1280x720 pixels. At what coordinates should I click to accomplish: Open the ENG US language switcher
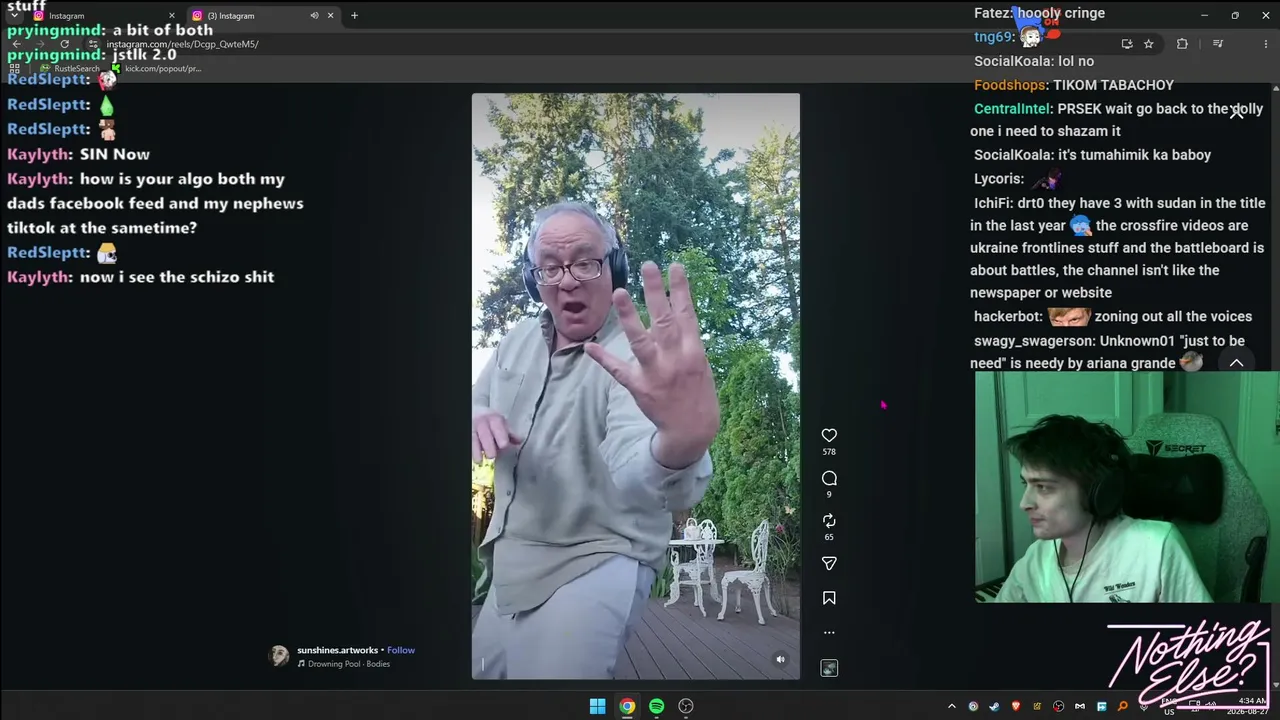click(x=1169, y=707)
